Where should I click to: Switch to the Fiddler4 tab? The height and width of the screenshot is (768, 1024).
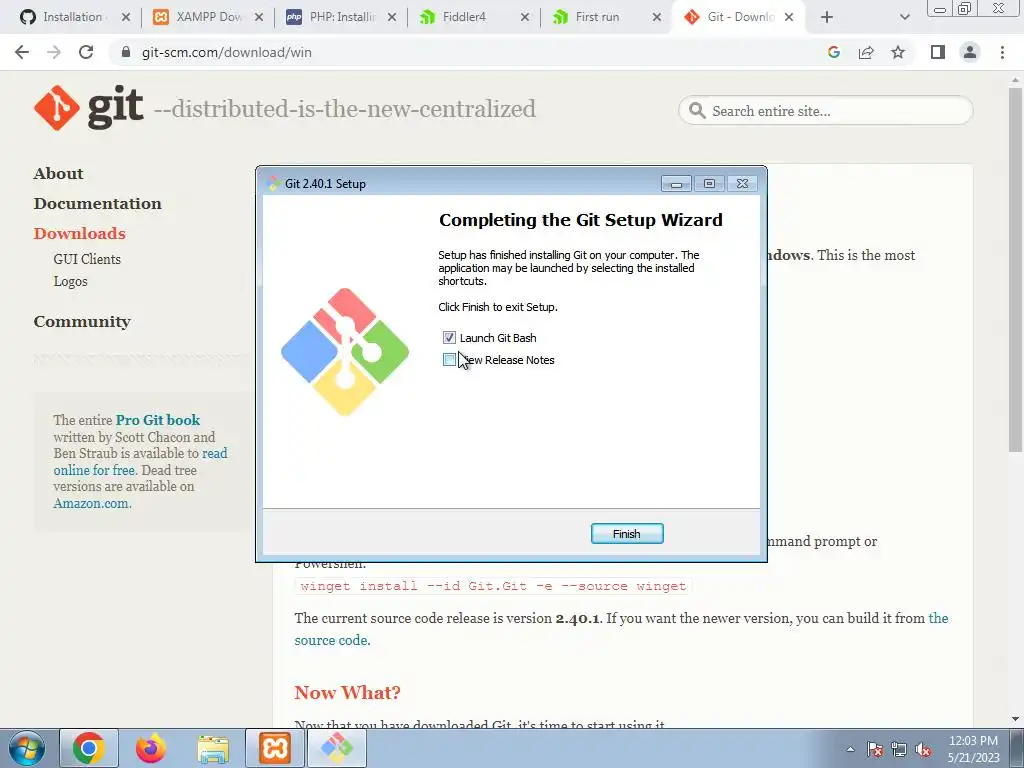tap(473, 17)
